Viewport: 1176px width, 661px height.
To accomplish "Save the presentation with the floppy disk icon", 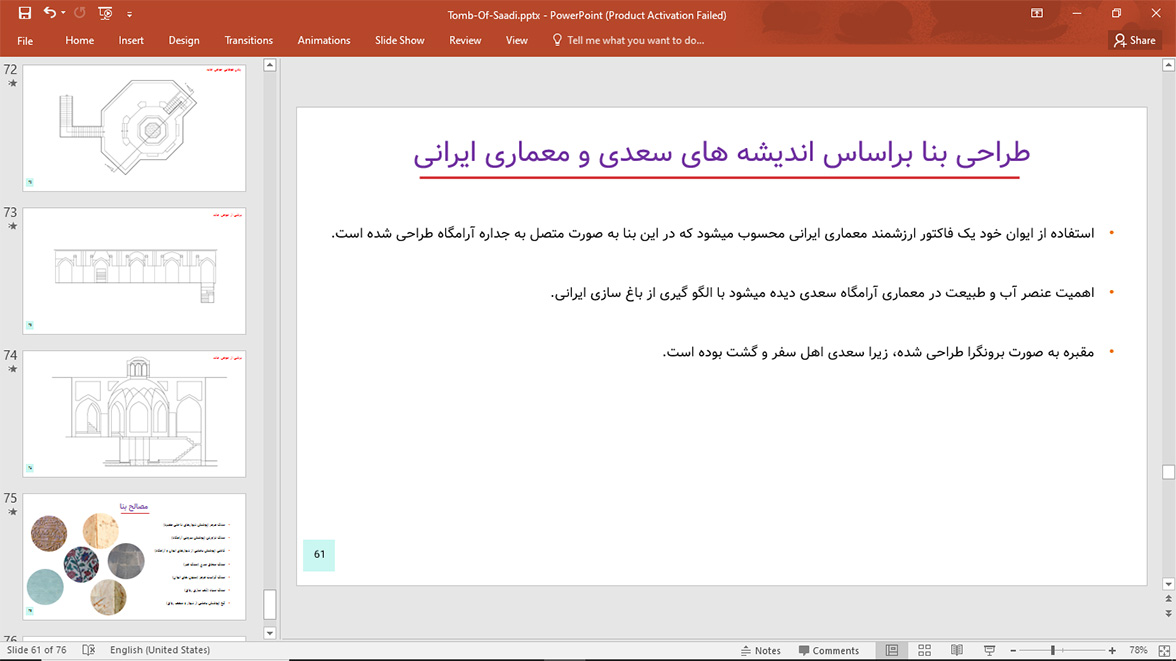I will [x=25, y=14].
